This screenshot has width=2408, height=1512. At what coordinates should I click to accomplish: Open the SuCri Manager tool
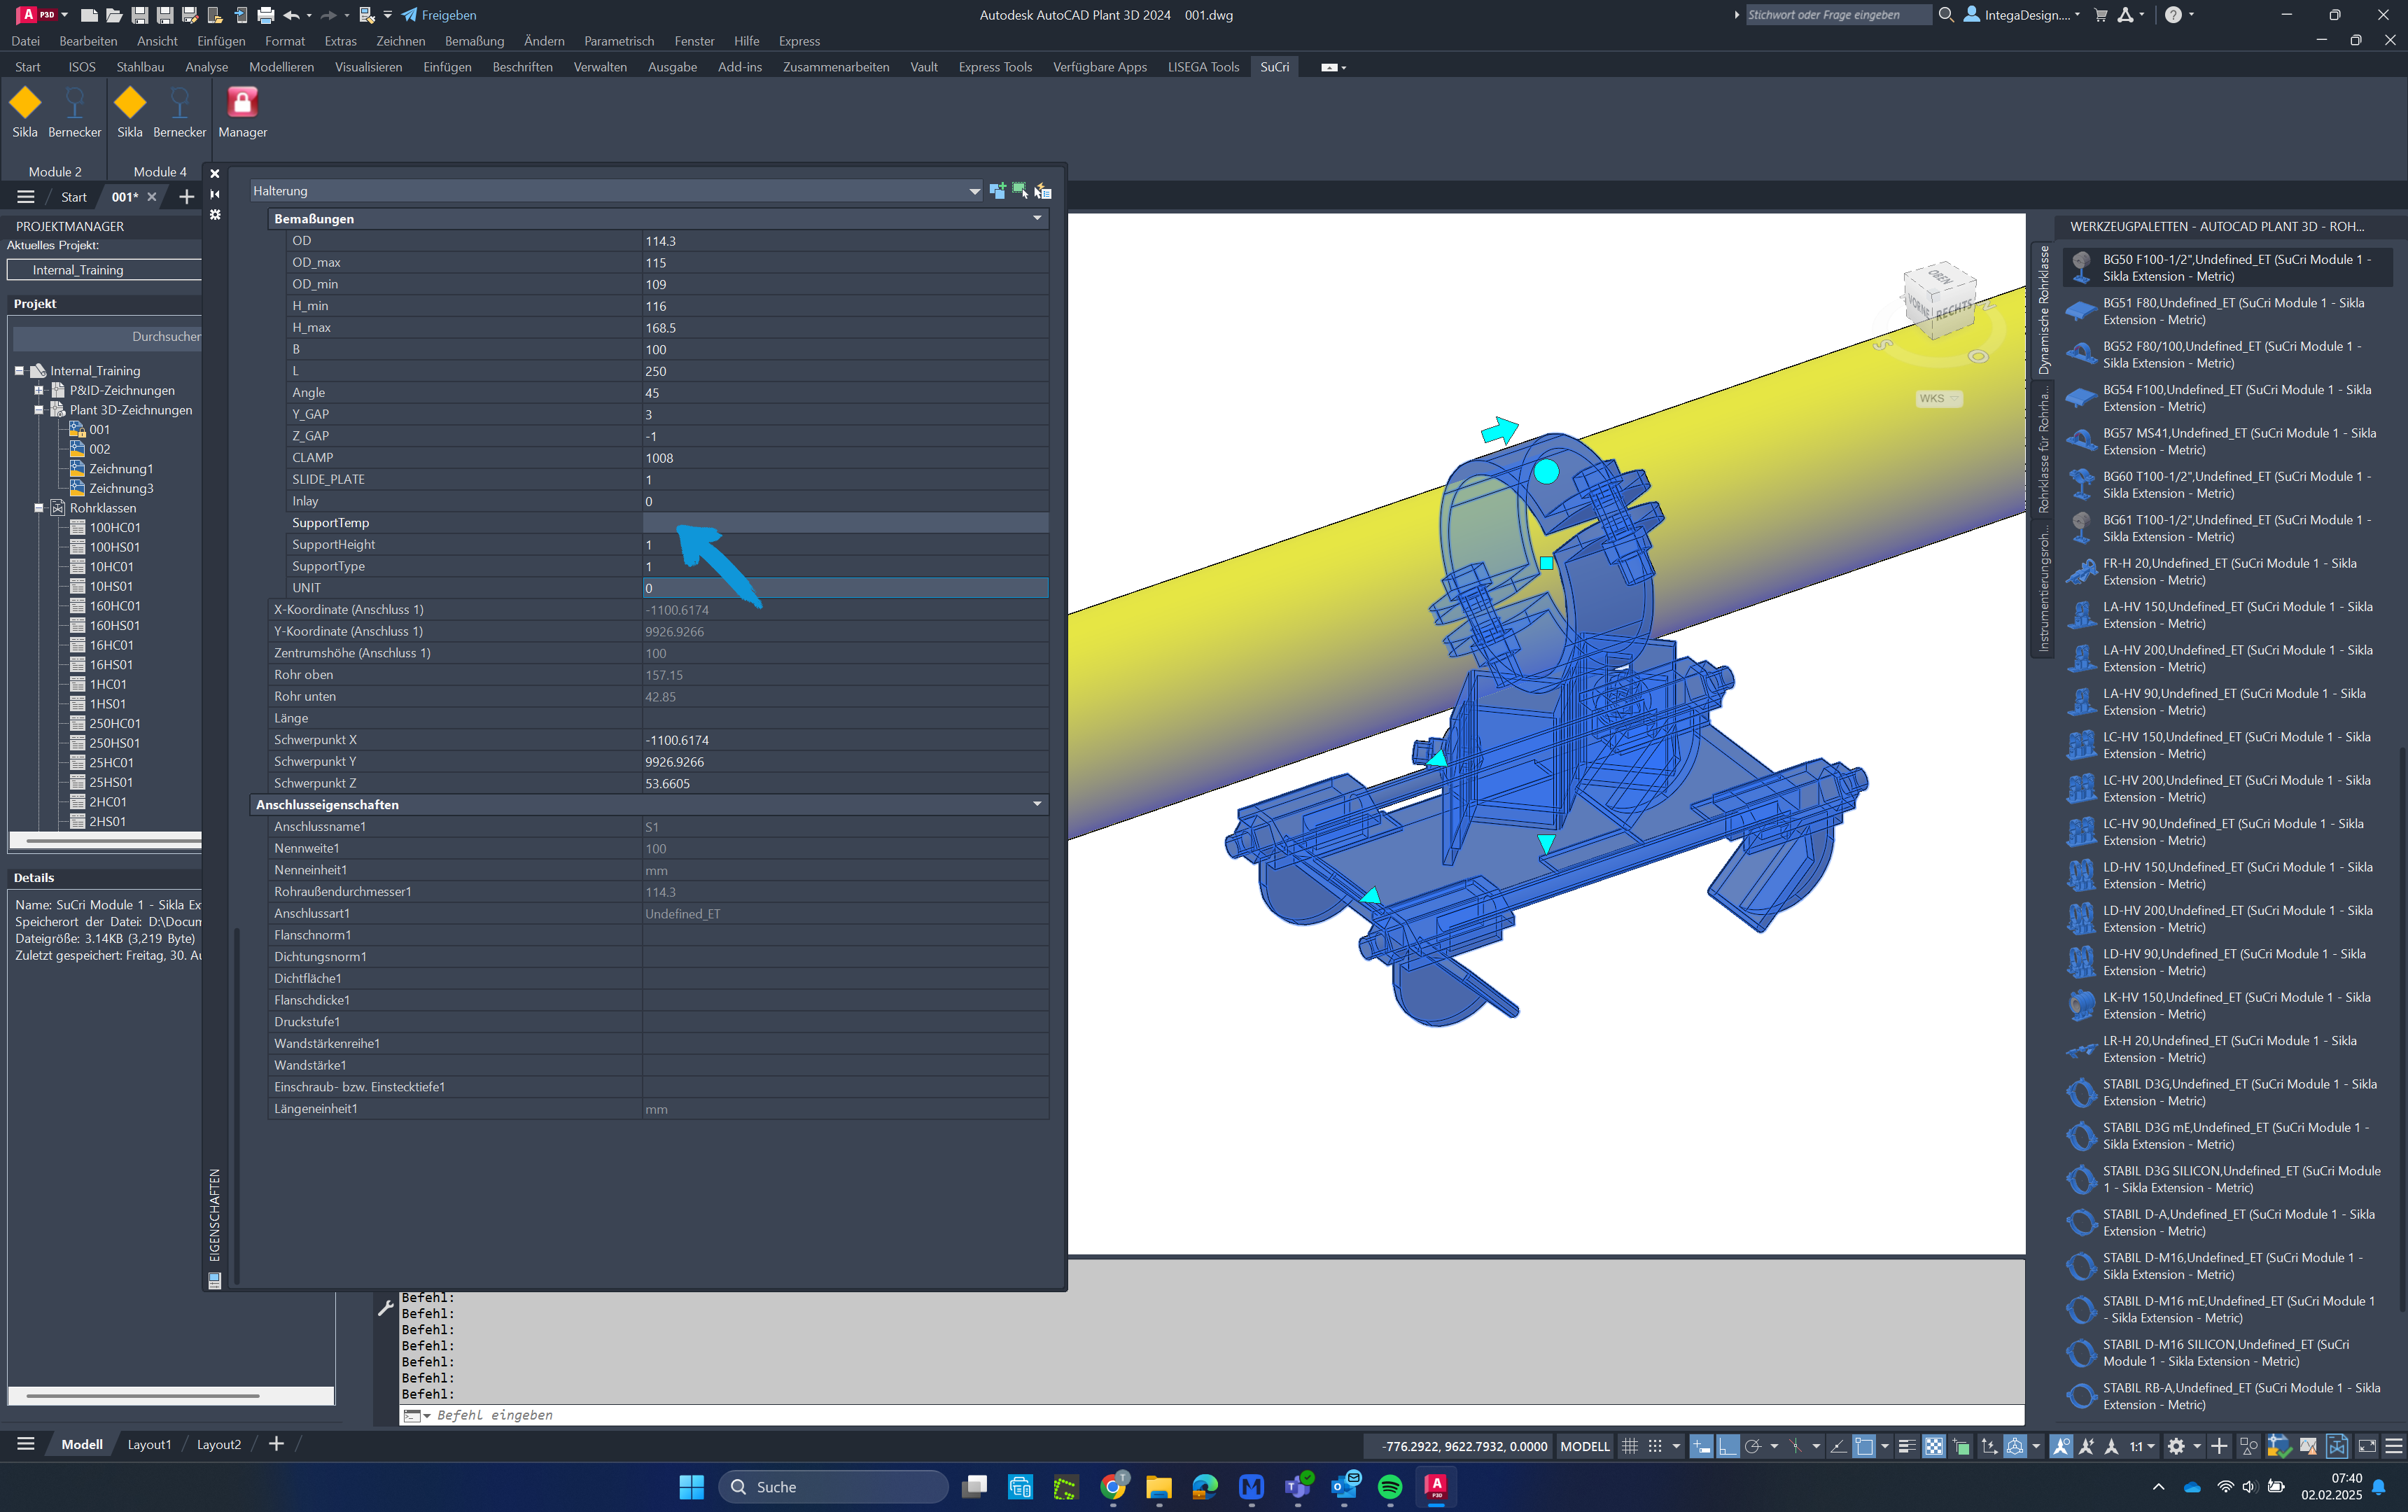[243, 112]
